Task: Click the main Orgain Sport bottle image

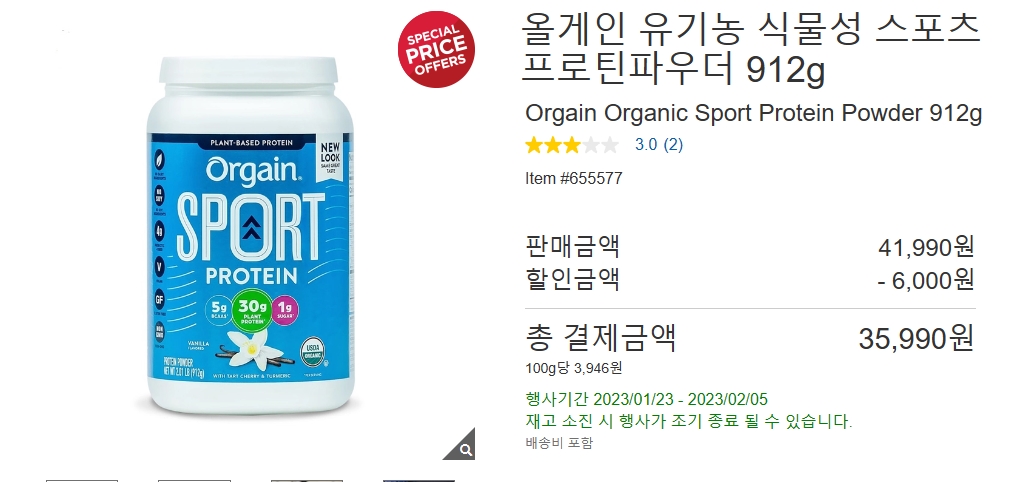Action: pos(251,236)
